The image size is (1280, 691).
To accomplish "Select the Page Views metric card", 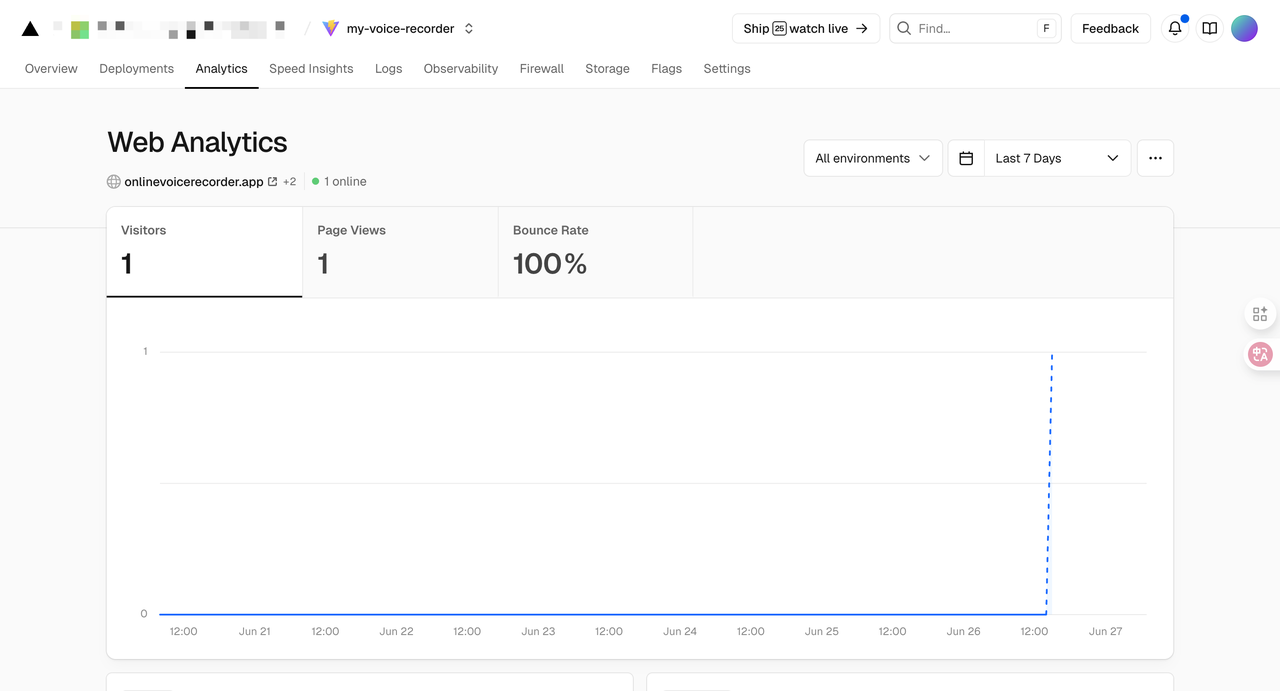I will pyautogui.click(x=399, y=252).
